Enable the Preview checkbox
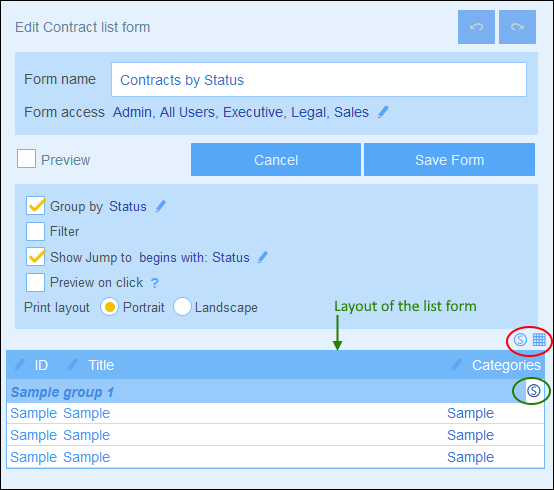Image resolution: width=554 pixels, height=490 pixels. tap(26, 159)
